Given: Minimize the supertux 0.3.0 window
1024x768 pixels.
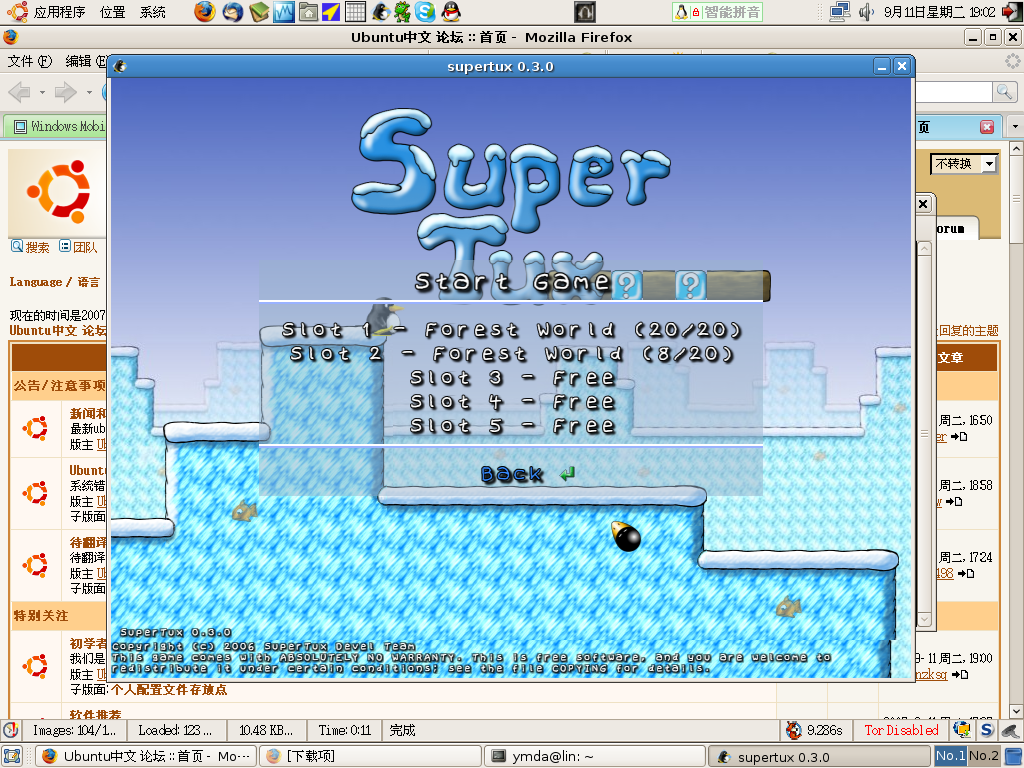Looking at the screenshot, I should click(x=882, y=66).
